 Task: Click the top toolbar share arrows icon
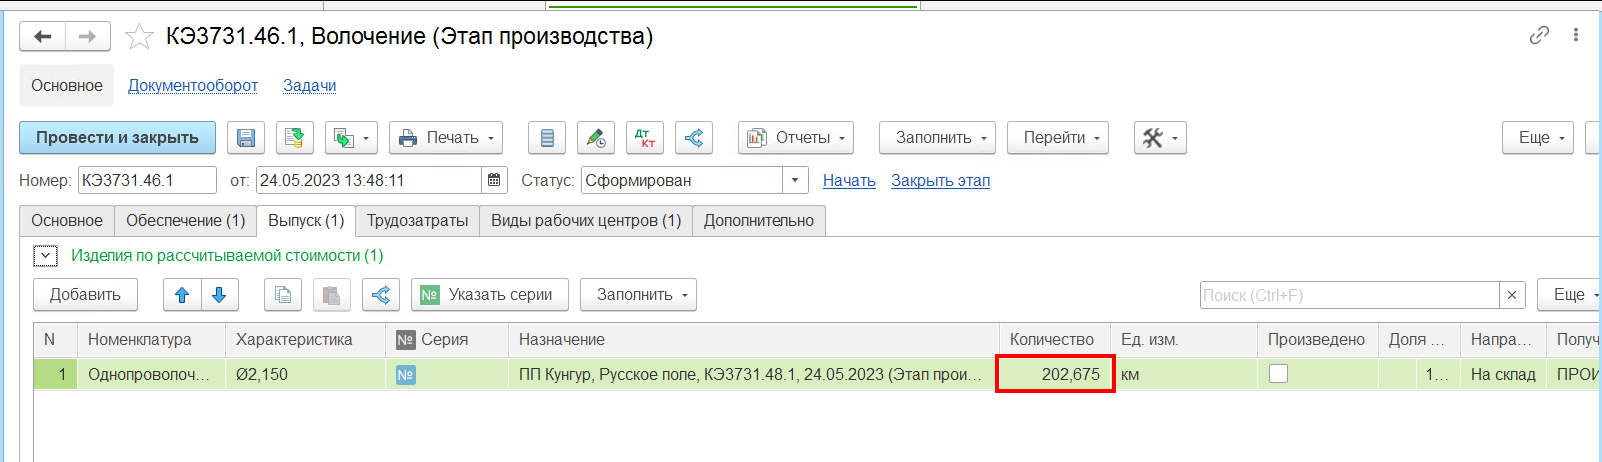[x=694, y=138]
